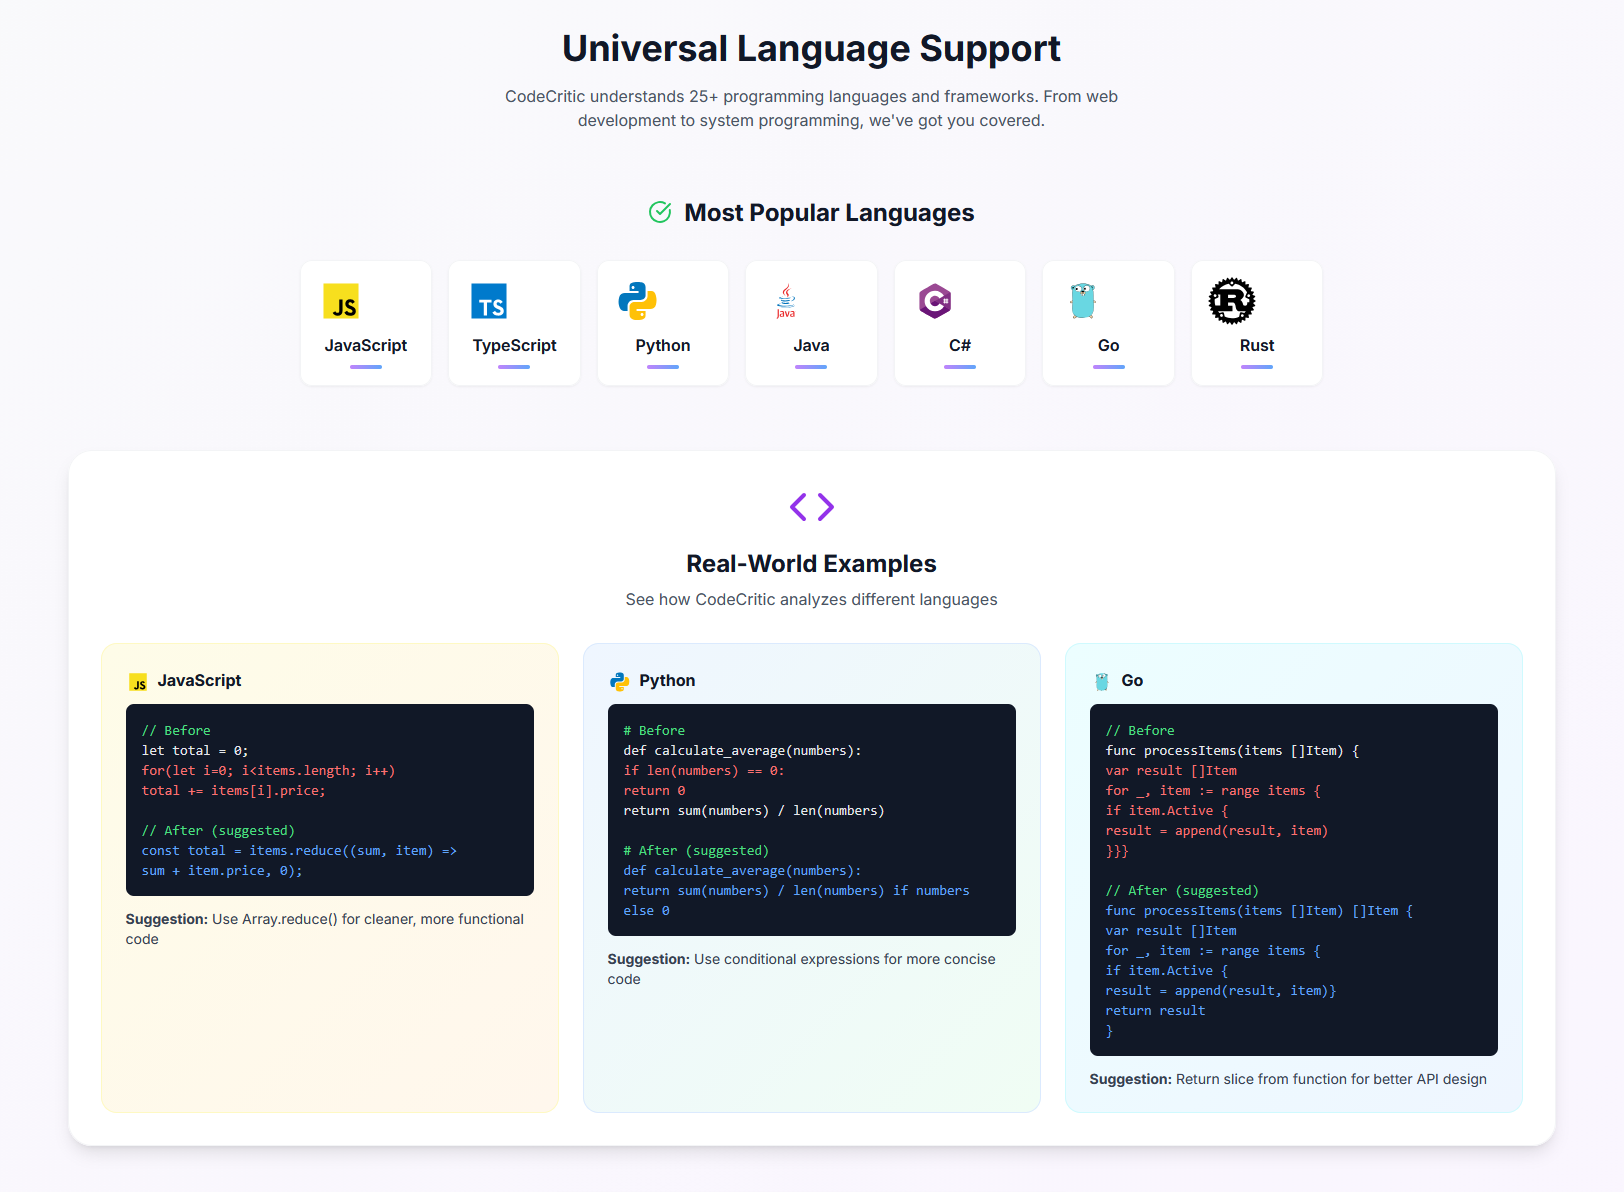The height and width of the screenshot is (1192, 1624).
Task: Click the purple code brackets icon
Action: pos(811,507)
